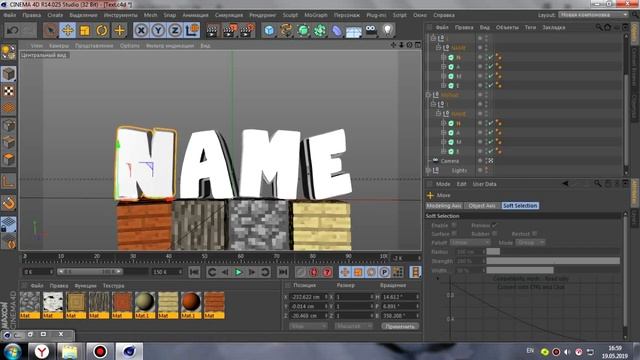Open the Script menu
The width and height of the screenshot is (640, 360).
click(399, 15)
